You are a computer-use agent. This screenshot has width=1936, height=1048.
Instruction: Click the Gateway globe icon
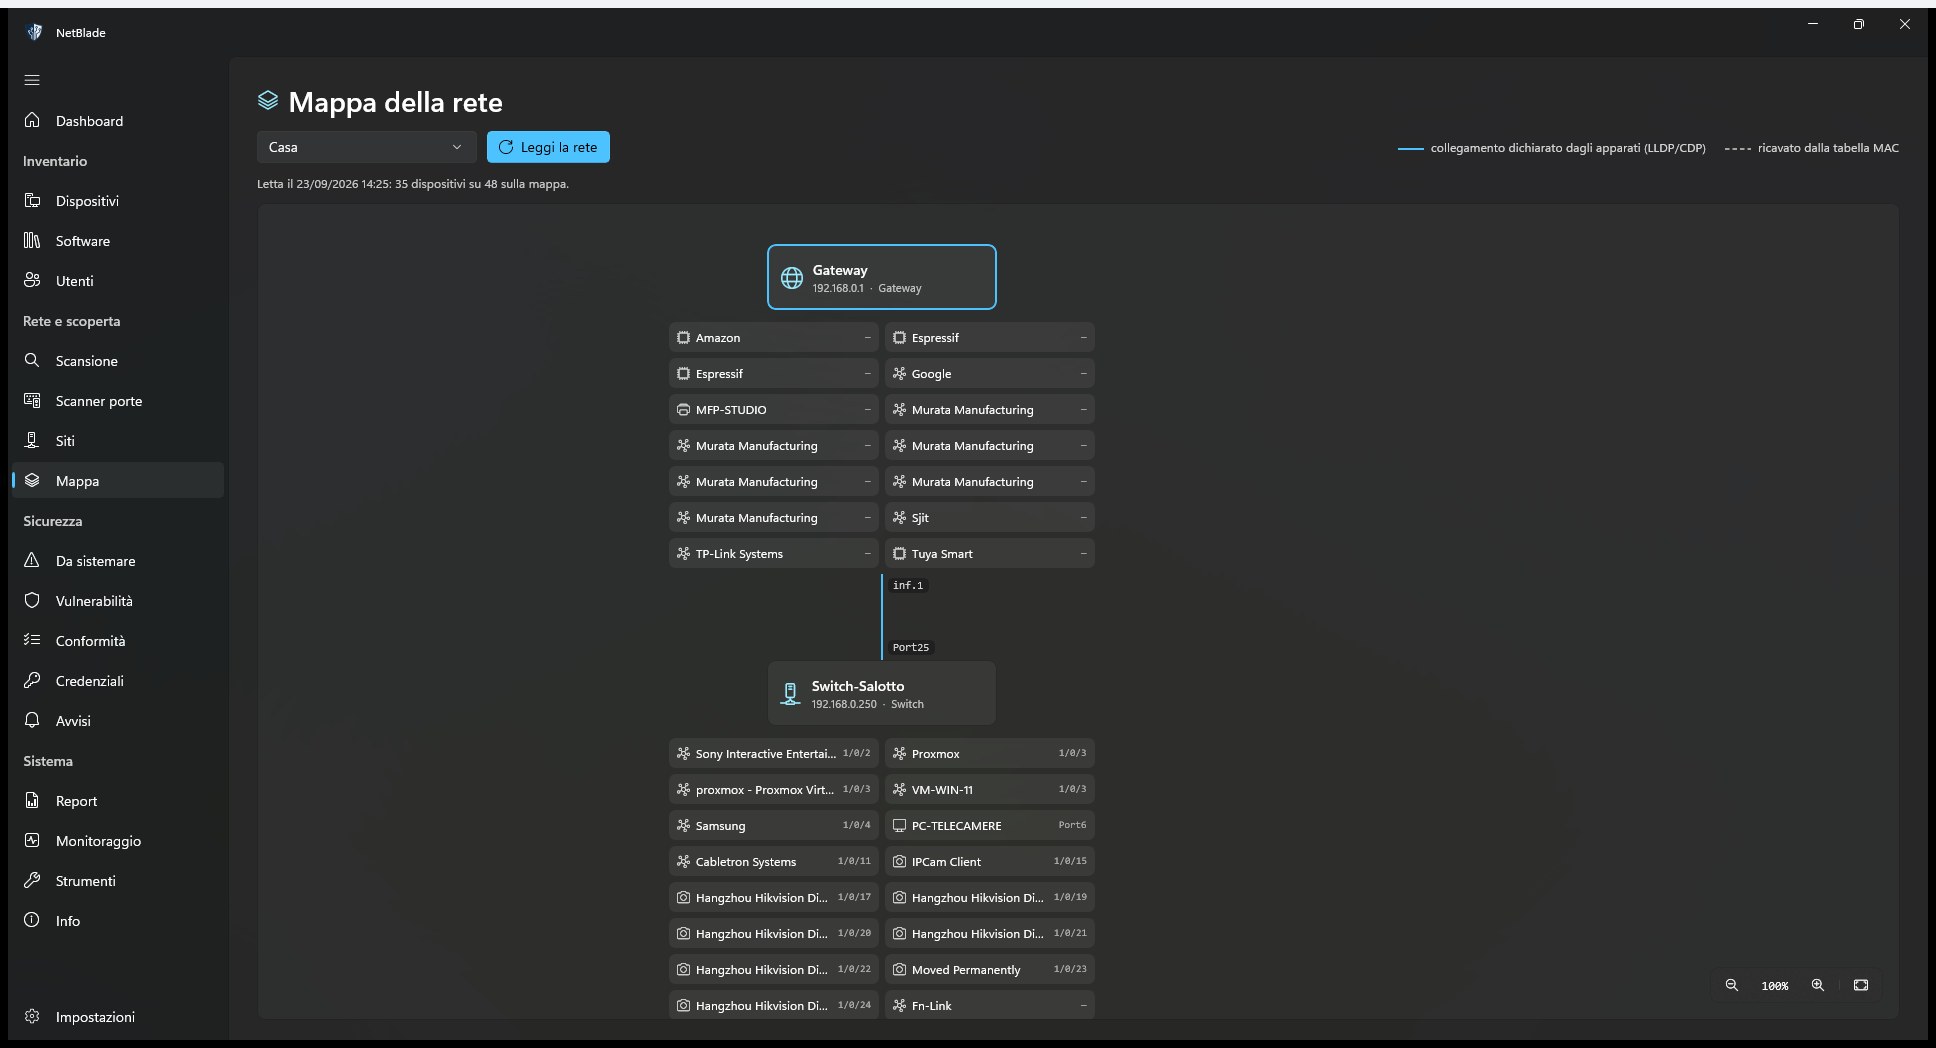click(x=792, y=278)
